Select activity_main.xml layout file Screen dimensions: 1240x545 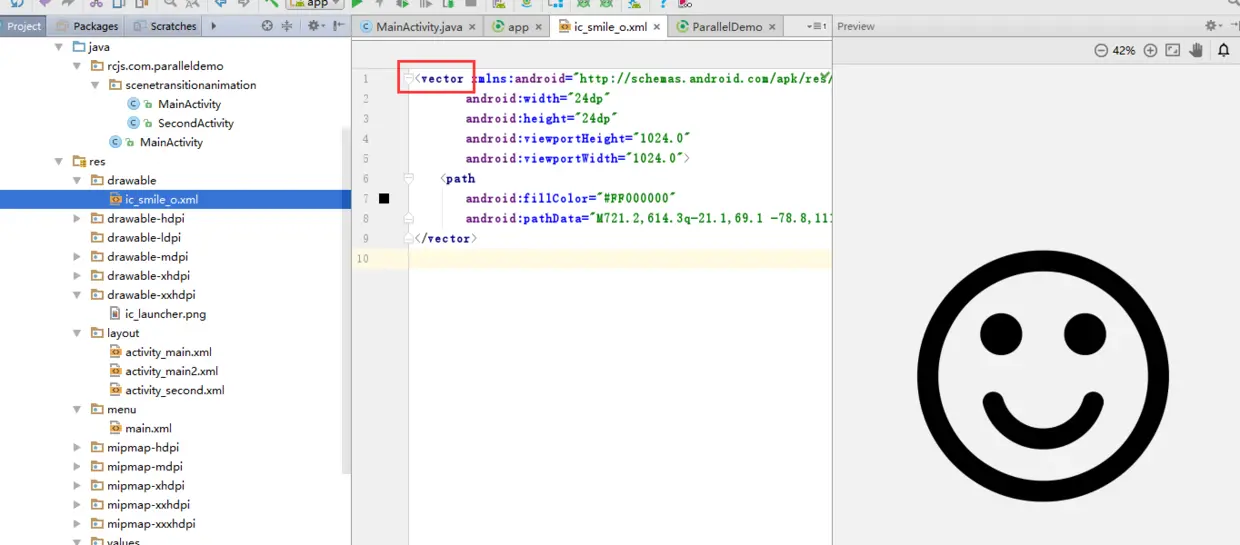(x=168, y=352)
